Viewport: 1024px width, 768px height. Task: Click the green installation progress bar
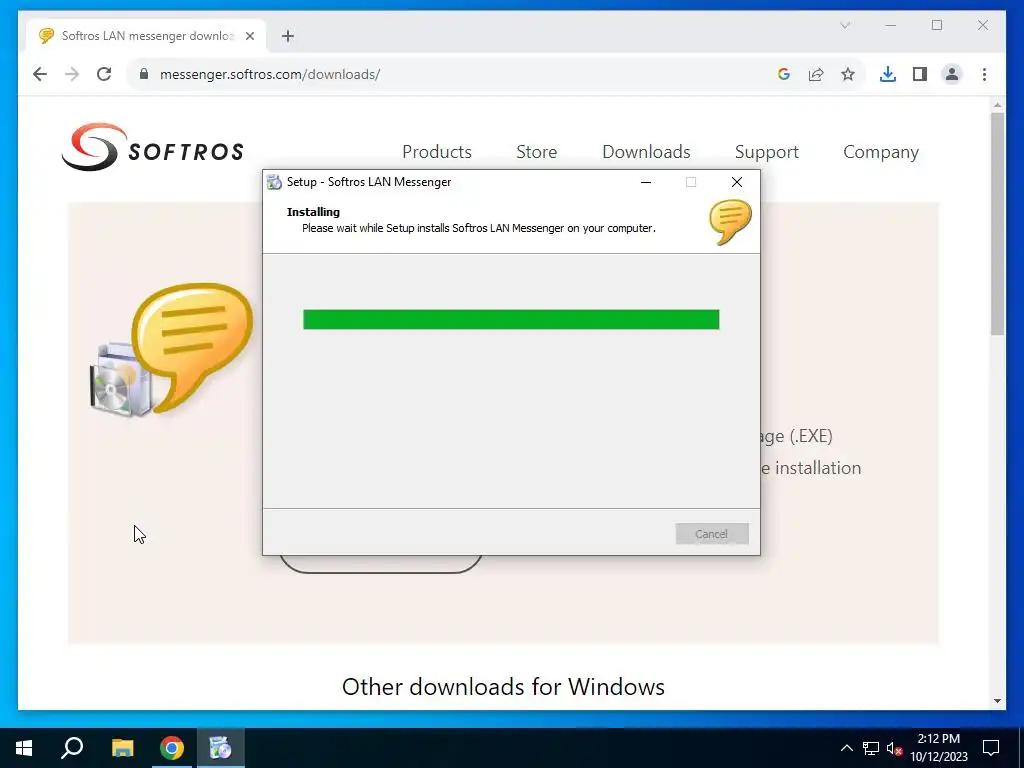511,319
